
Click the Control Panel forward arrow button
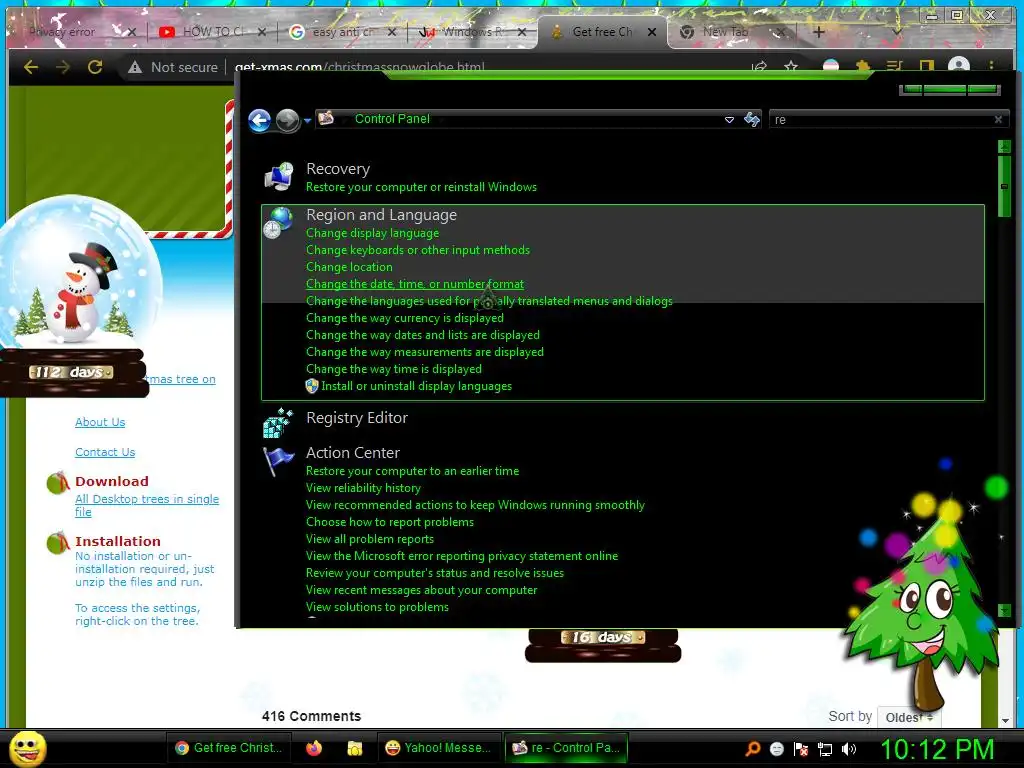(x=287, y=120)
